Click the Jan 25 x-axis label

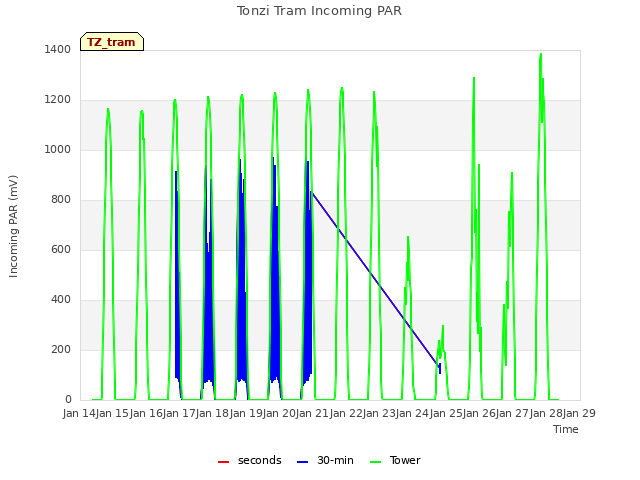pos(446,413)
